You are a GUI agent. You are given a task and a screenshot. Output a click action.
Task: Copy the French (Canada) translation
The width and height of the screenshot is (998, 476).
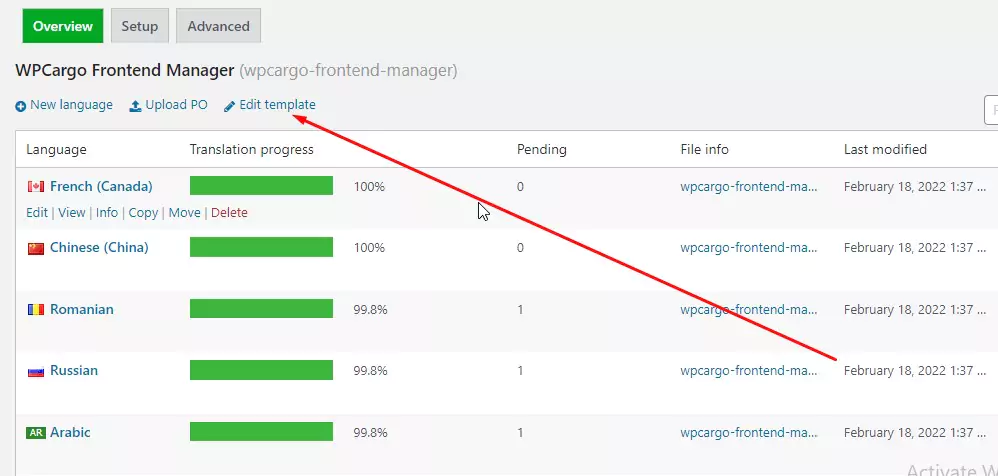[x=143, y=213]
